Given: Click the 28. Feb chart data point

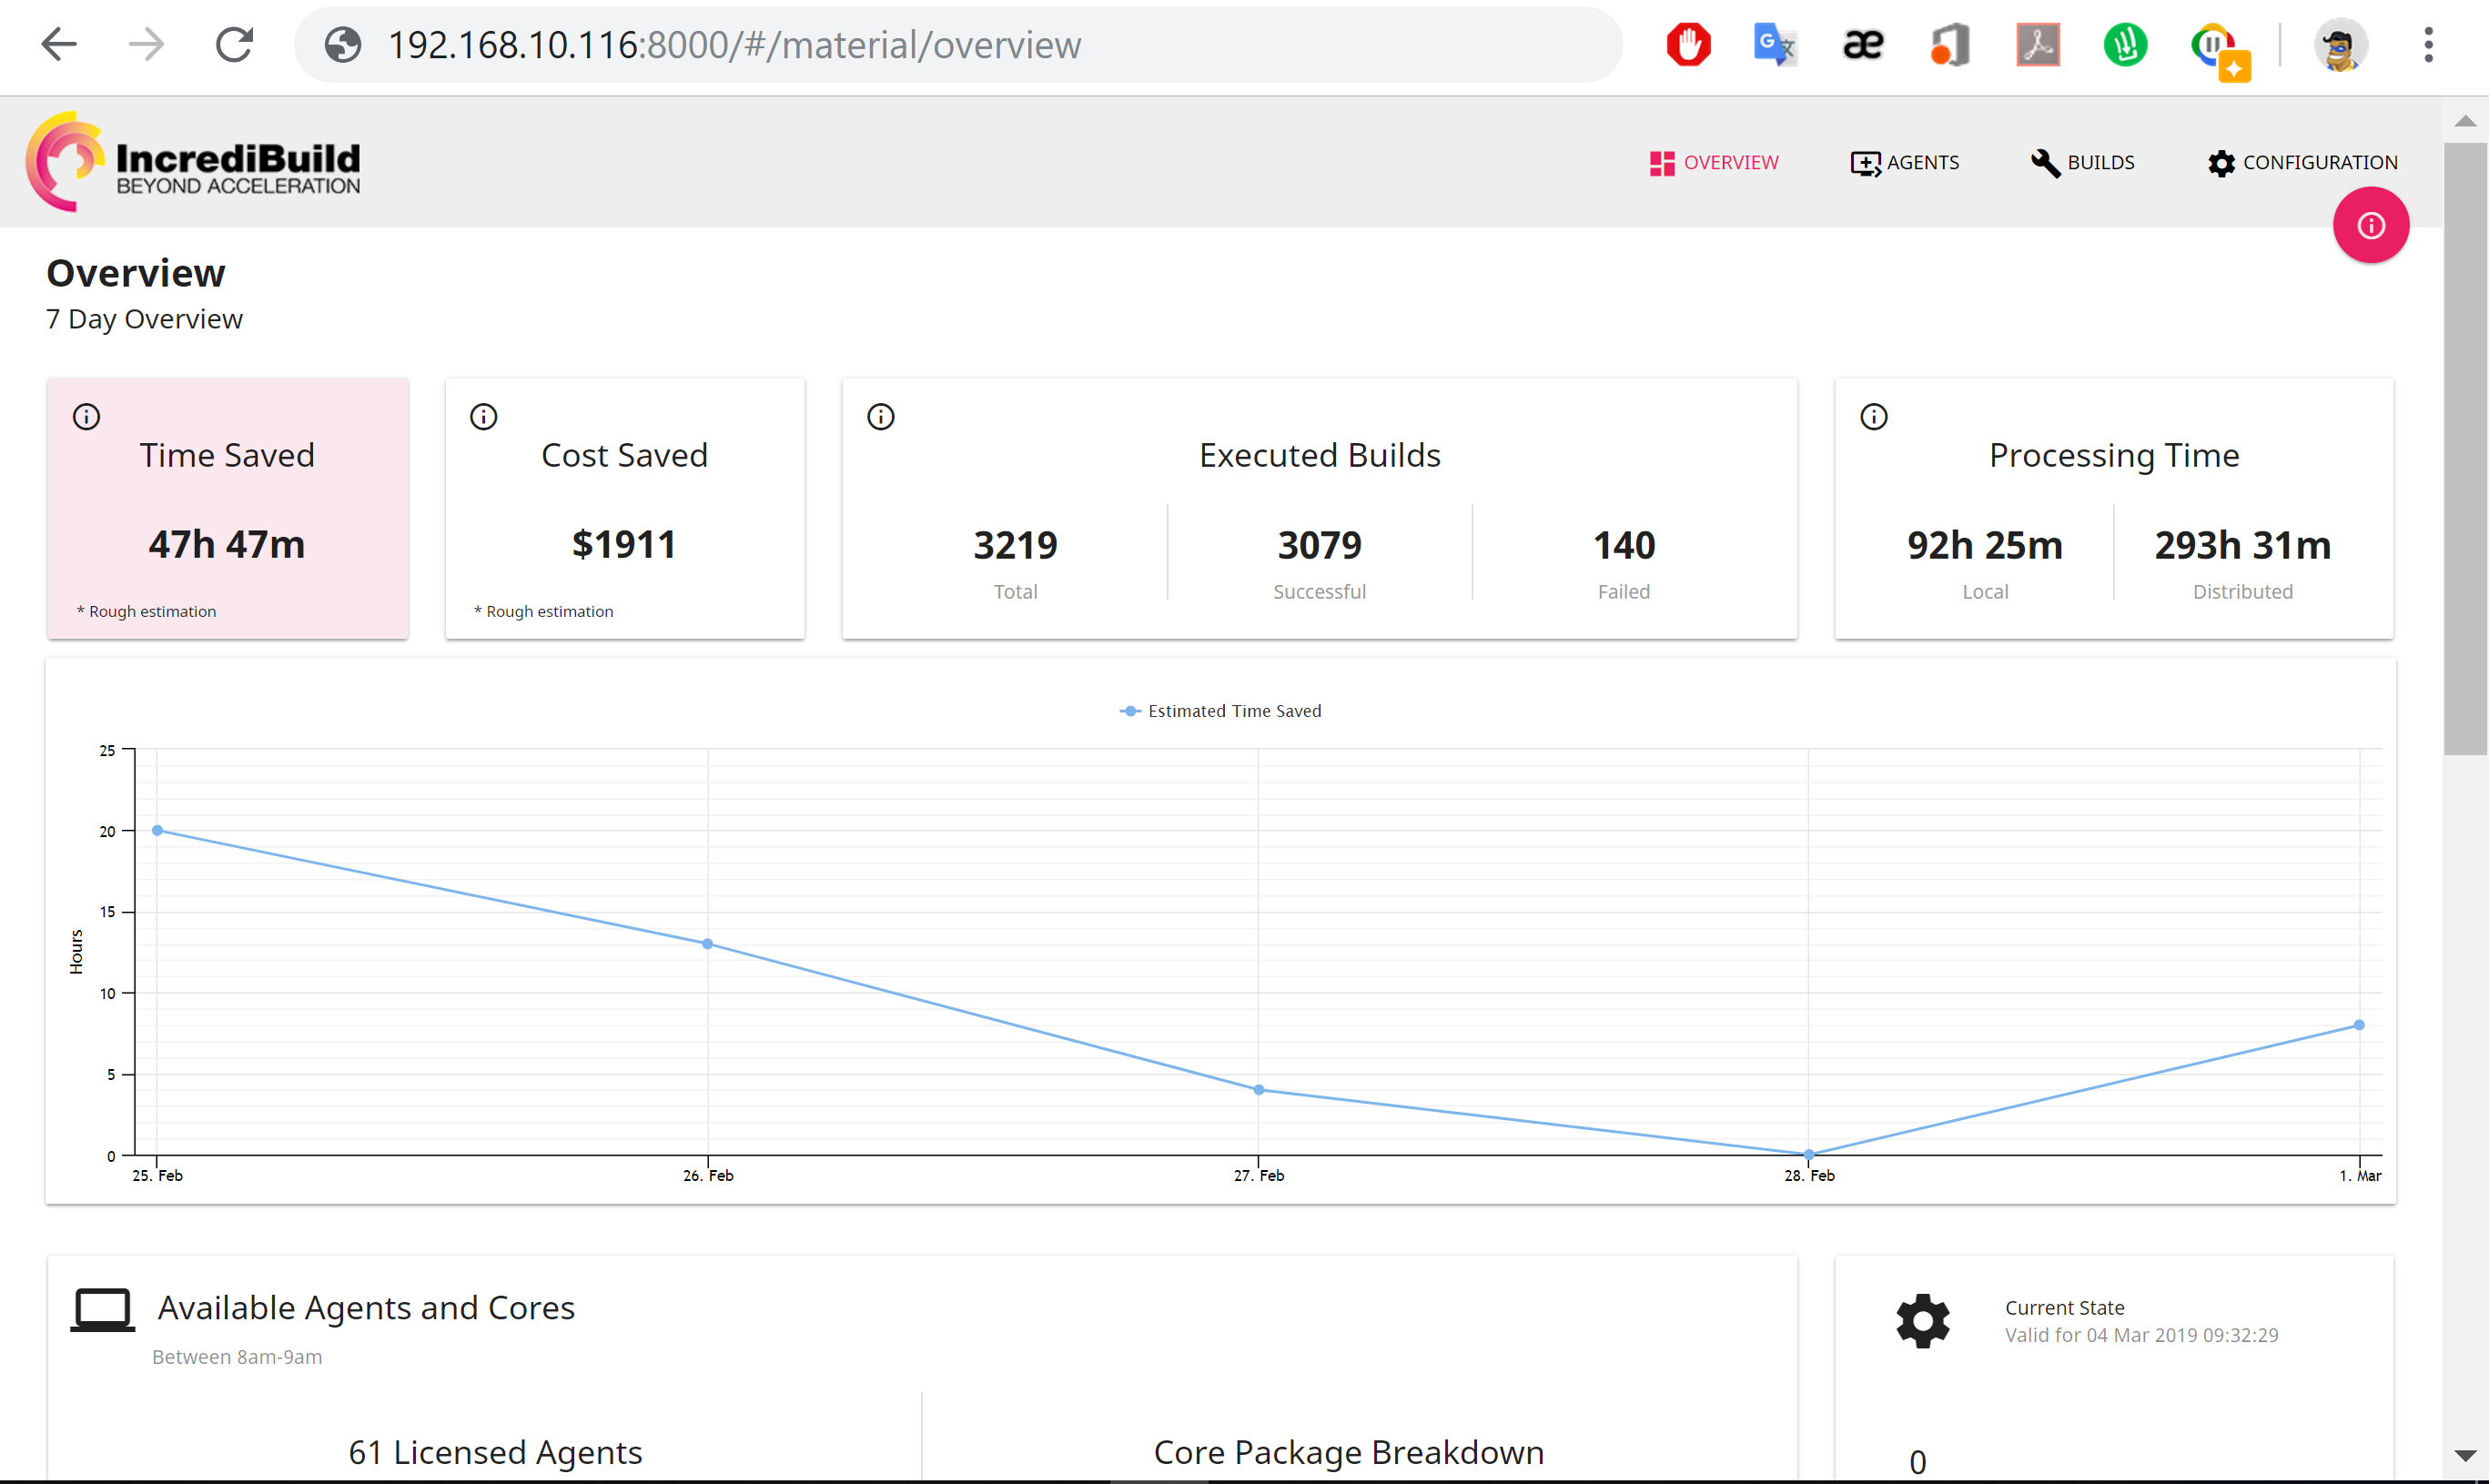Looking at the screenshot, I should click(1809, 1154).
